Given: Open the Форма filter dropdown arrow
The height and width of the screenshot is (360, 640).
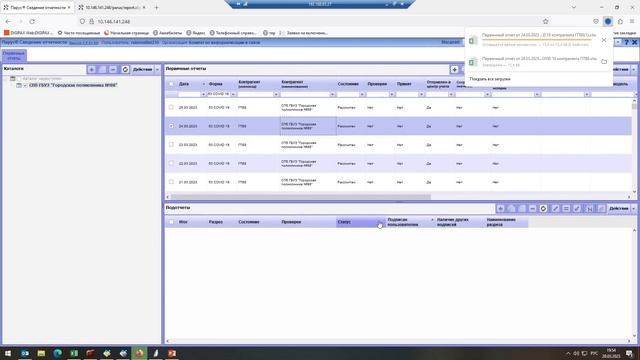Looking at the screenshot, I should 233,94.
